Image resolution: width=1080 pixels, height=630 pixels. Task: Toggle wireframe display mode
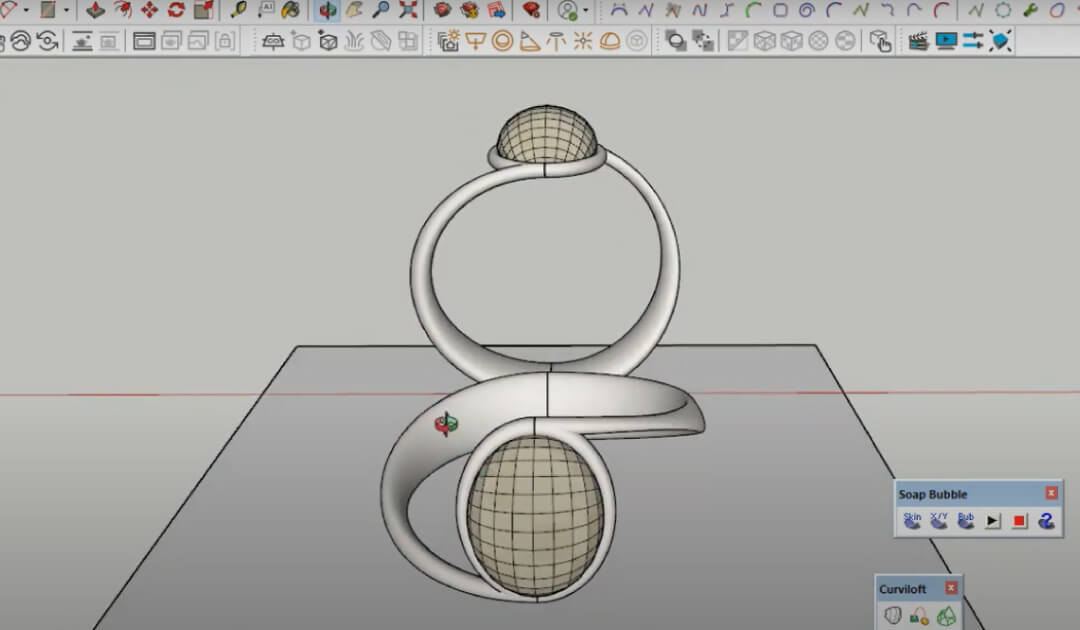click(x=763, y=43)
